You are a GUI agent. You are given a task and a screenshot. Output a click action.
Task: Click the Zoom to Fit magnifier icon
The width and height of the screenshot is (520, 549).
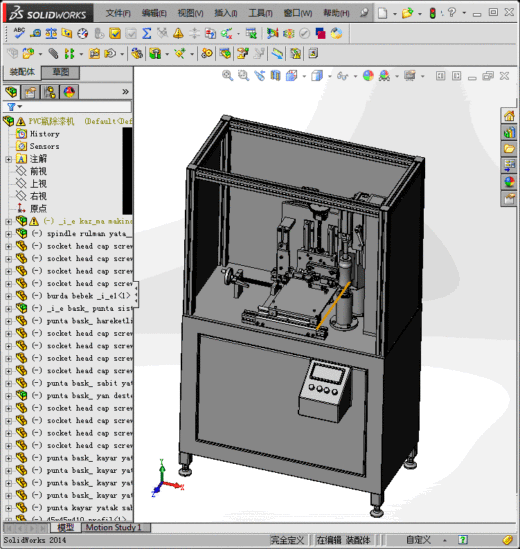point(228,76)
